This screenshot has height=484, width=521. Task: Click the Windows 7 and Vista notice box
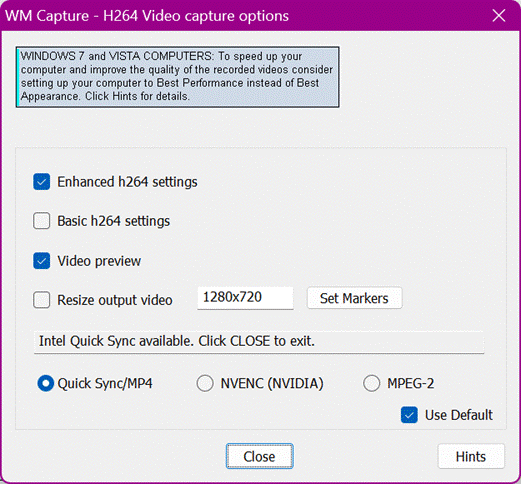point(178,77)
